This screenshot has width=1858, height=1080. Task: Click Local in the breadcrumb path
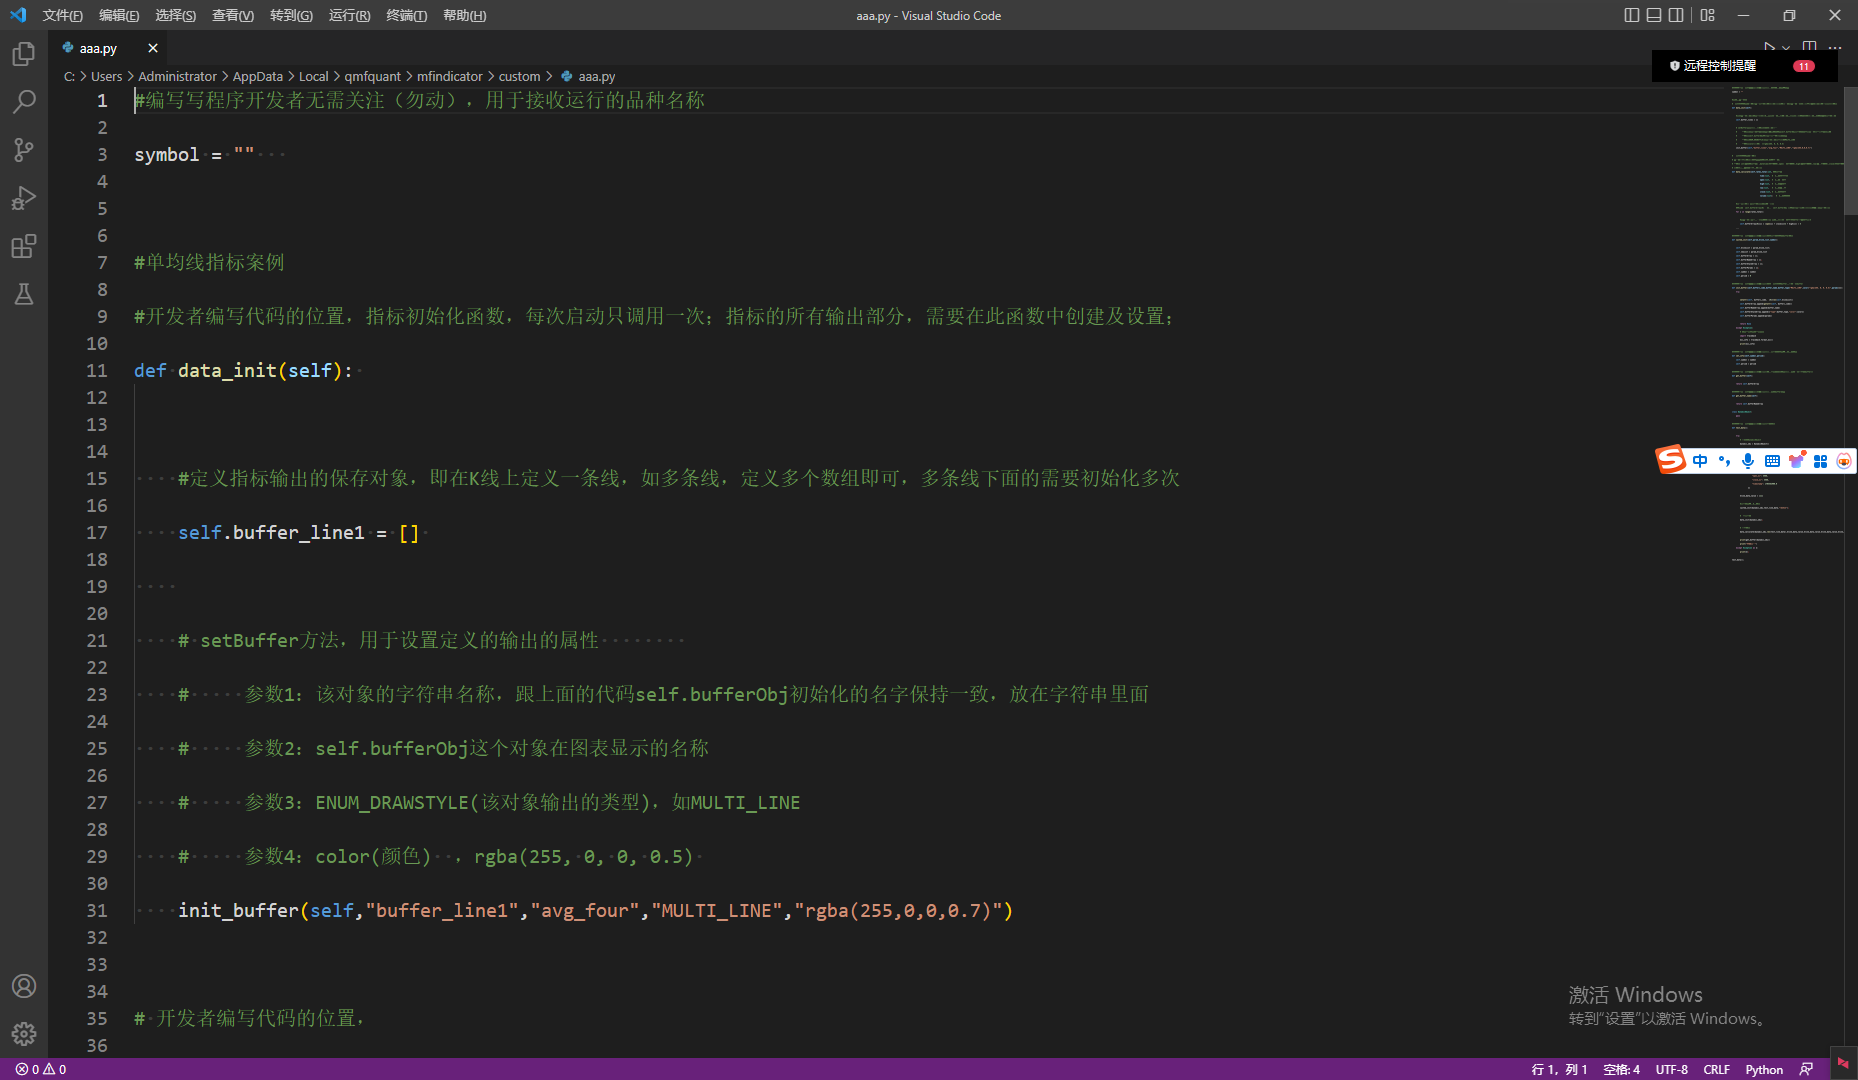(x=314, y=76)
